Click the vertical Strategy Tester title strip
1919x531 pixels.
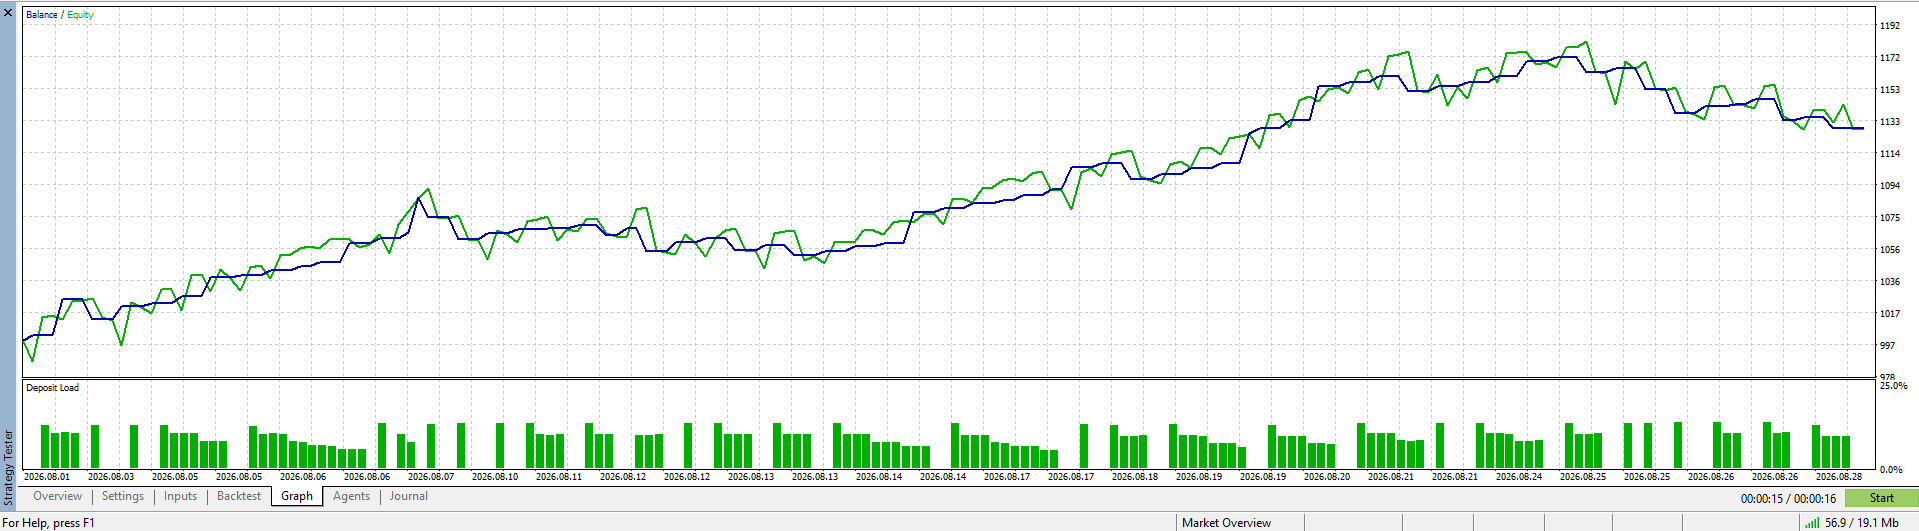[9, 466]
